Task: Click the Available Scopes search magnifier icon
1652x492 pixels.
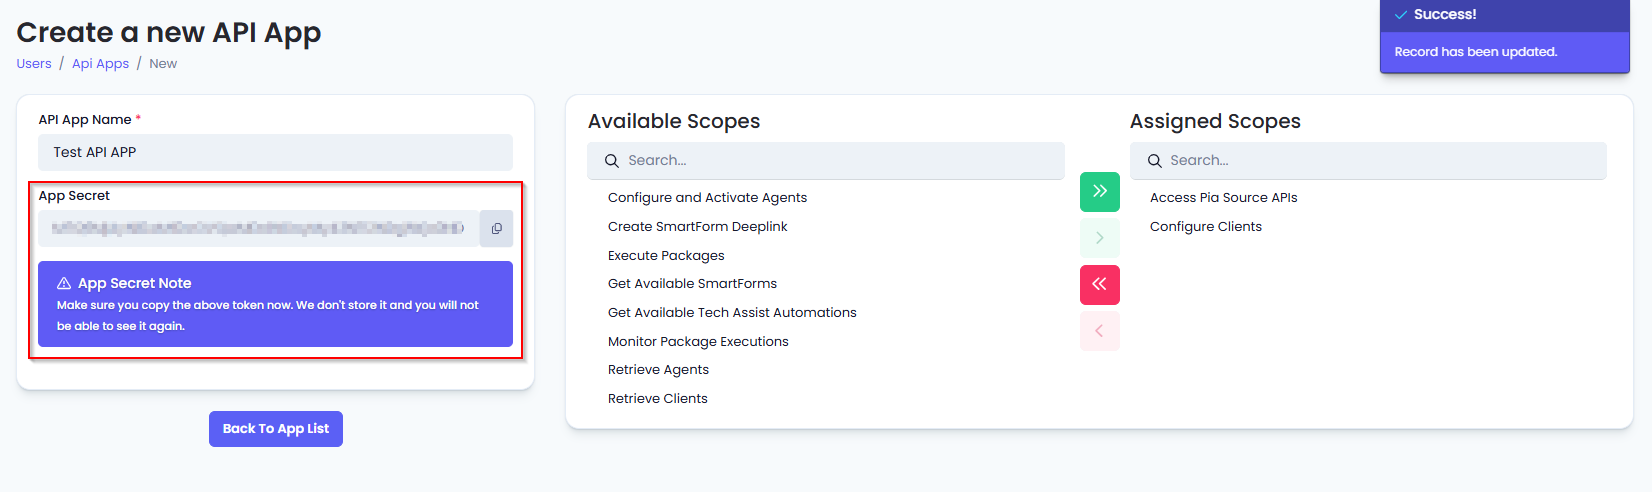Action: (x=612, y=161)
